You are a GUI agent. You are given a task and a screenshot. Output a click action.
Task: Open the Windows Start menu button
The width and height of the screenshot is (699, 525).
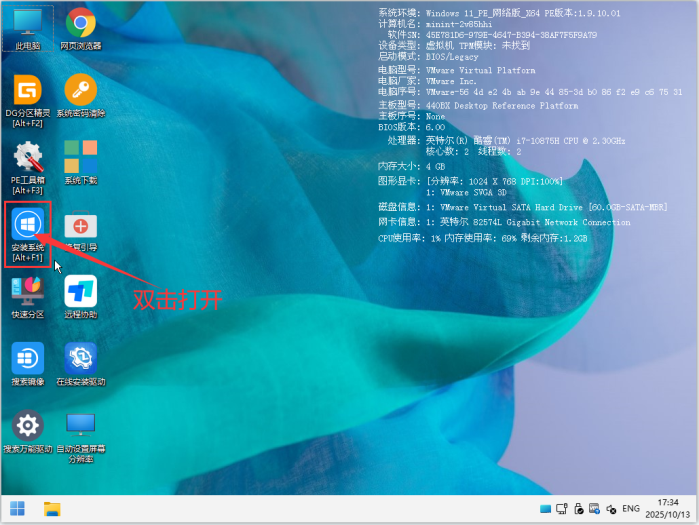pyautogui.click(x=17, y=508)
